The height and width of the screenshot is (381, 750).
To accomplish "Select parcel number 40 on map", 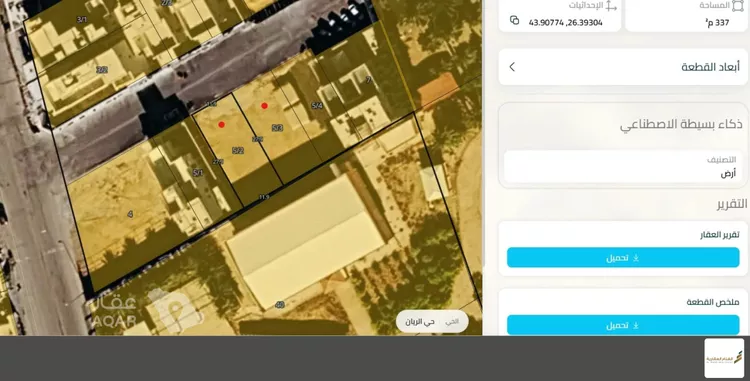I will (280, 305).
